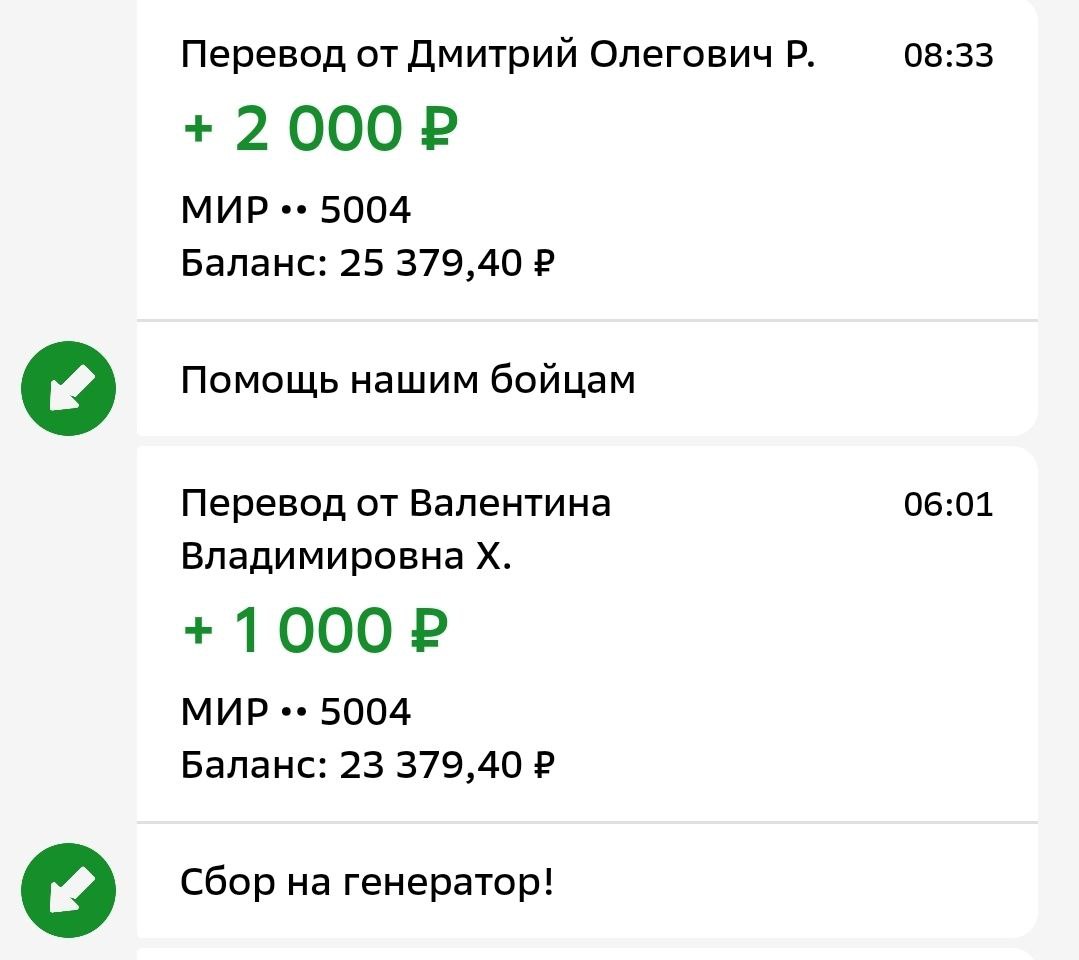Viewport: 1079px width, 960px height.
Task: Tap the green incoming arrow beside Сбор на генератор
Action: click(68, 890)
